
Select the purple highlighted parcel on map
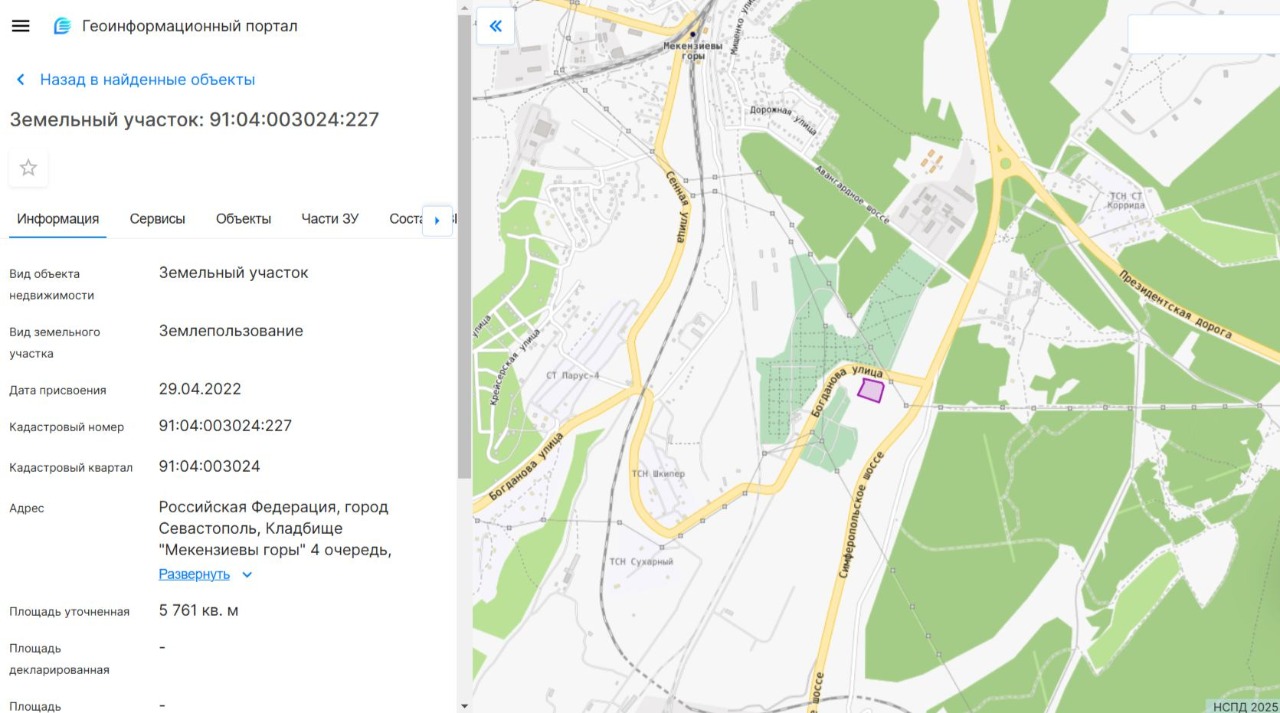871,390
